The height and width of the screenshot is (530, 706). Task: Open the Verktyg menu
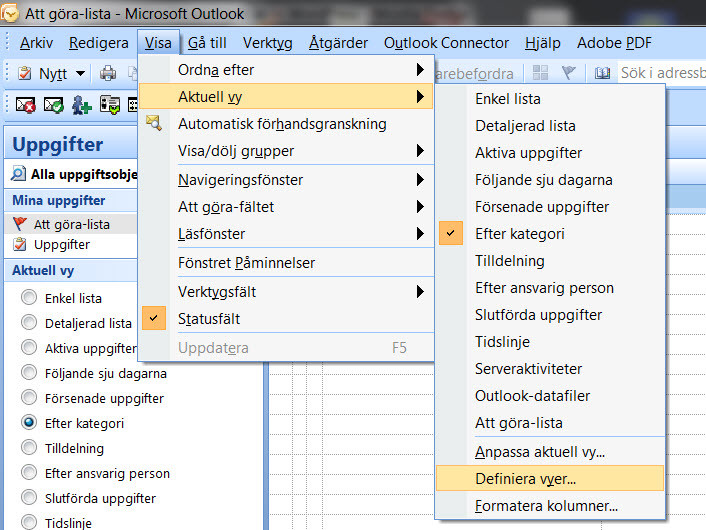pyautogui.click(x=267, y=43)
